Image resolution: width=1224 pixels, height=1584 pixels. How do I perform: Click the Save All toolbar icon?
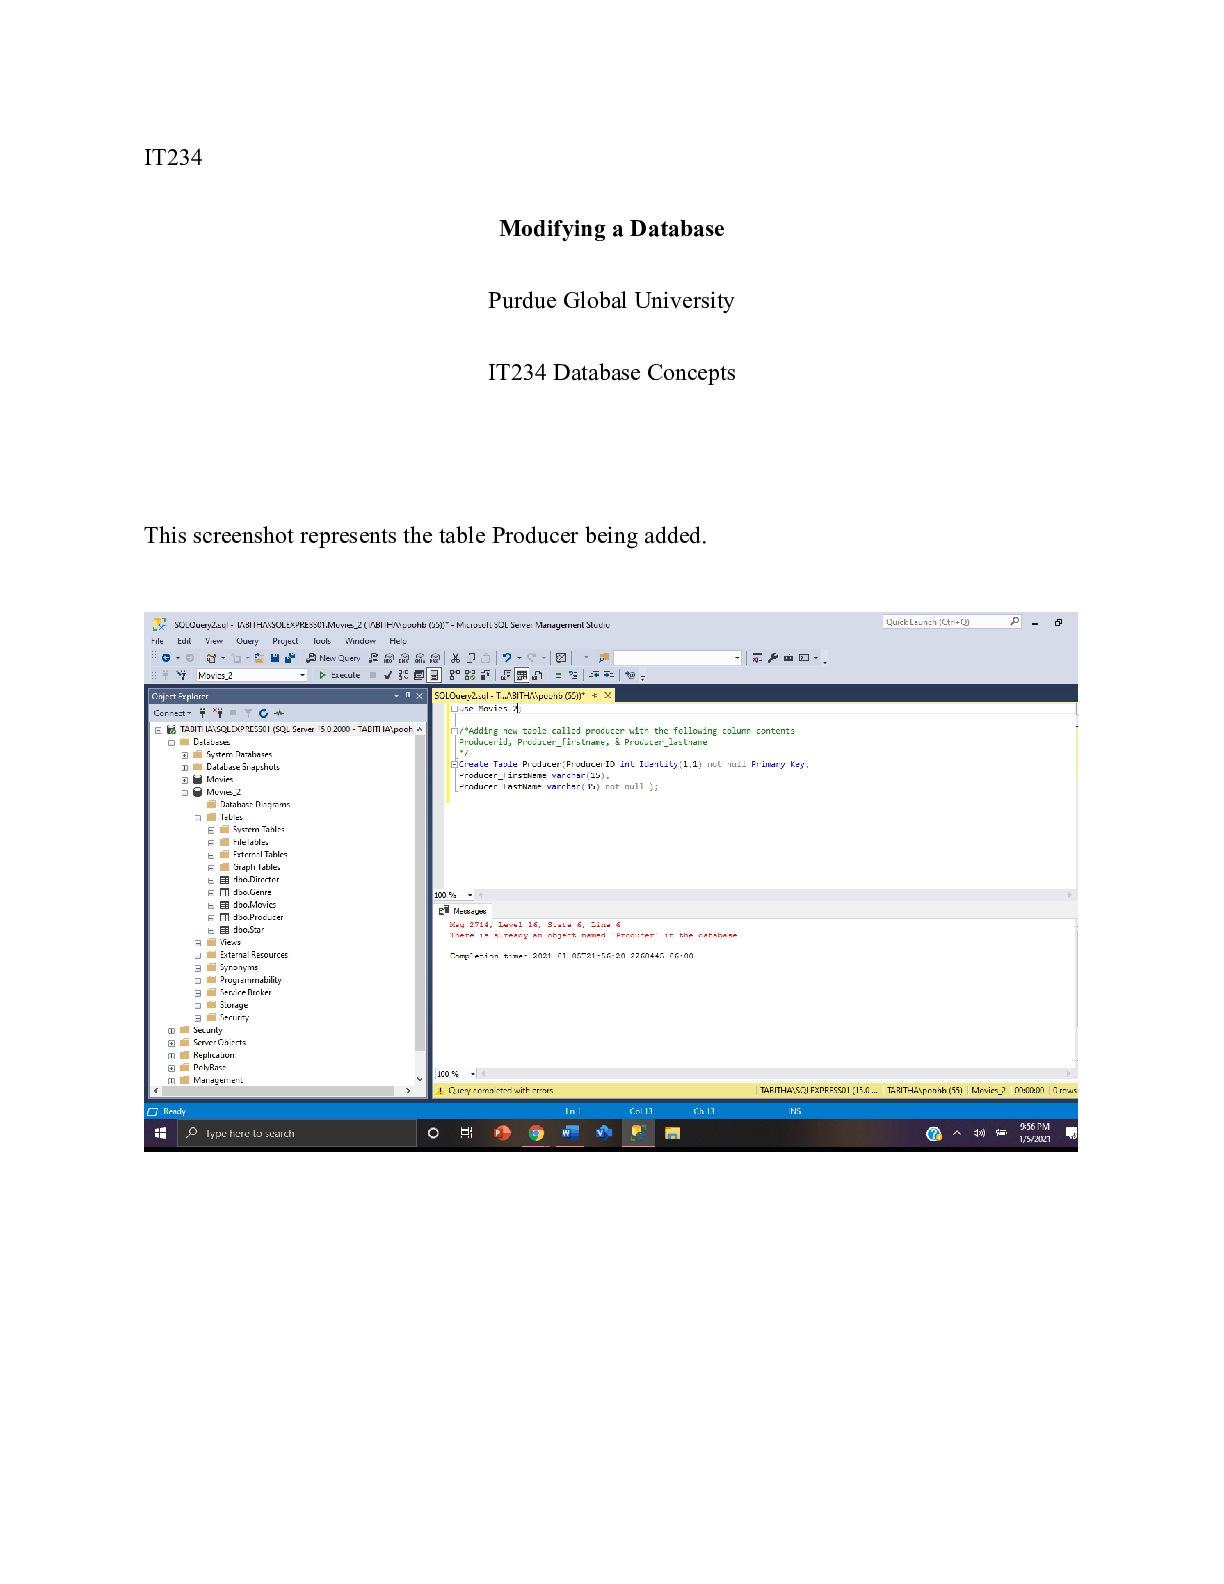[x=290, y=658]
